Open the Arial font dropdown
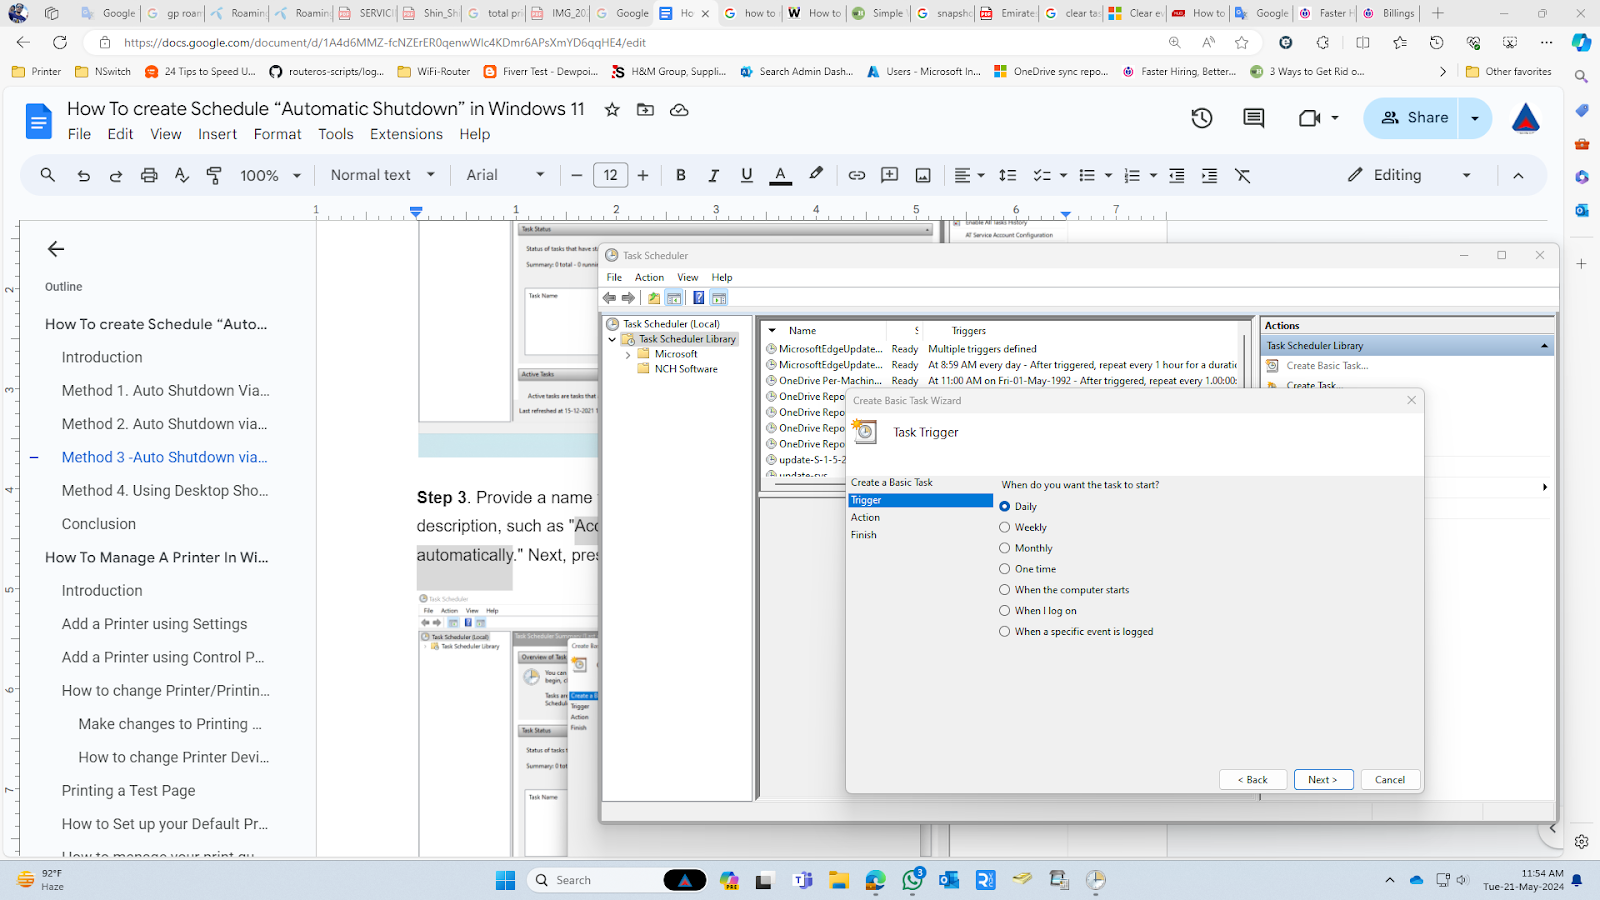This screenshot has height=900, width=1600. (x=505, y=175)
